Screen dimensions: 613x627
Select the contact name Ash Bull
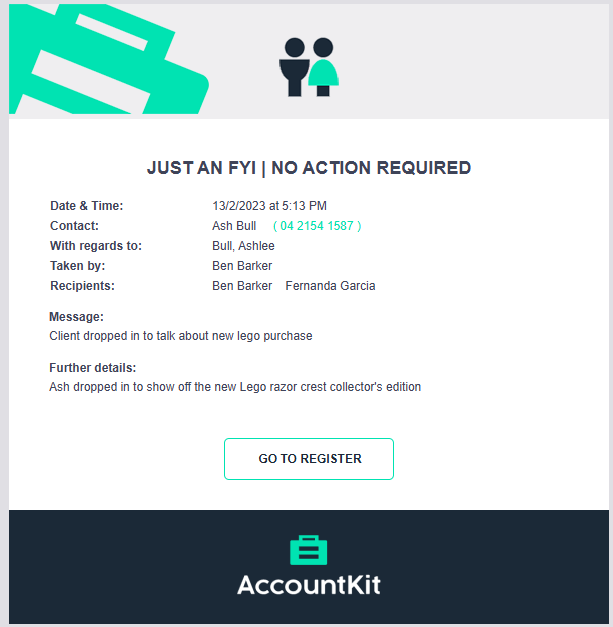click(x=234, y=226)
